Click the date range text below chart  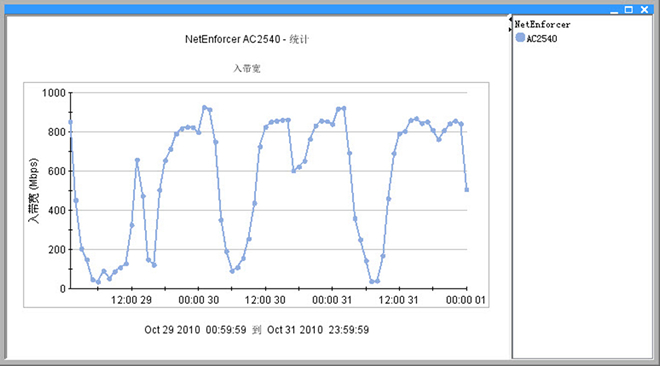click(256, 329)
